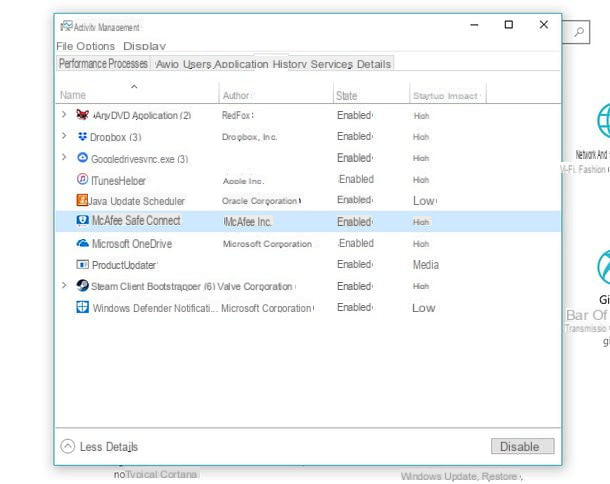610x484 pixels.
Task: Switch to Performance tab
Action: [82, 63]
